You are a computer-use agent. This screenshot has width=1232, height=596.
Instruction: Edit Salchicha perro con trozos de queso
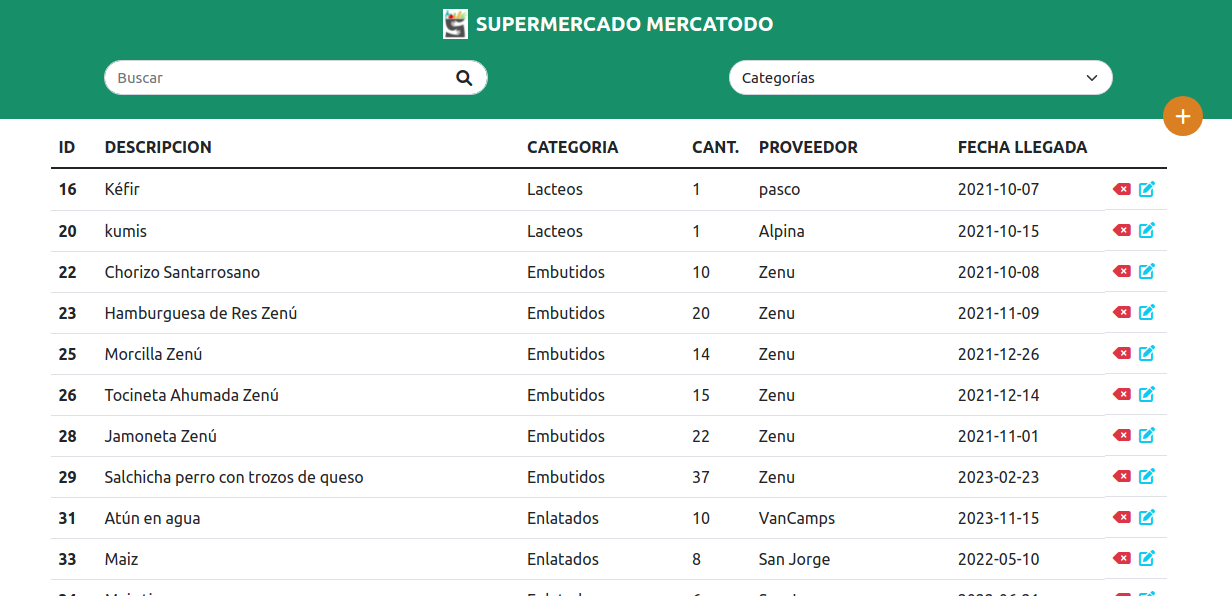click(x=1147, y=476)
